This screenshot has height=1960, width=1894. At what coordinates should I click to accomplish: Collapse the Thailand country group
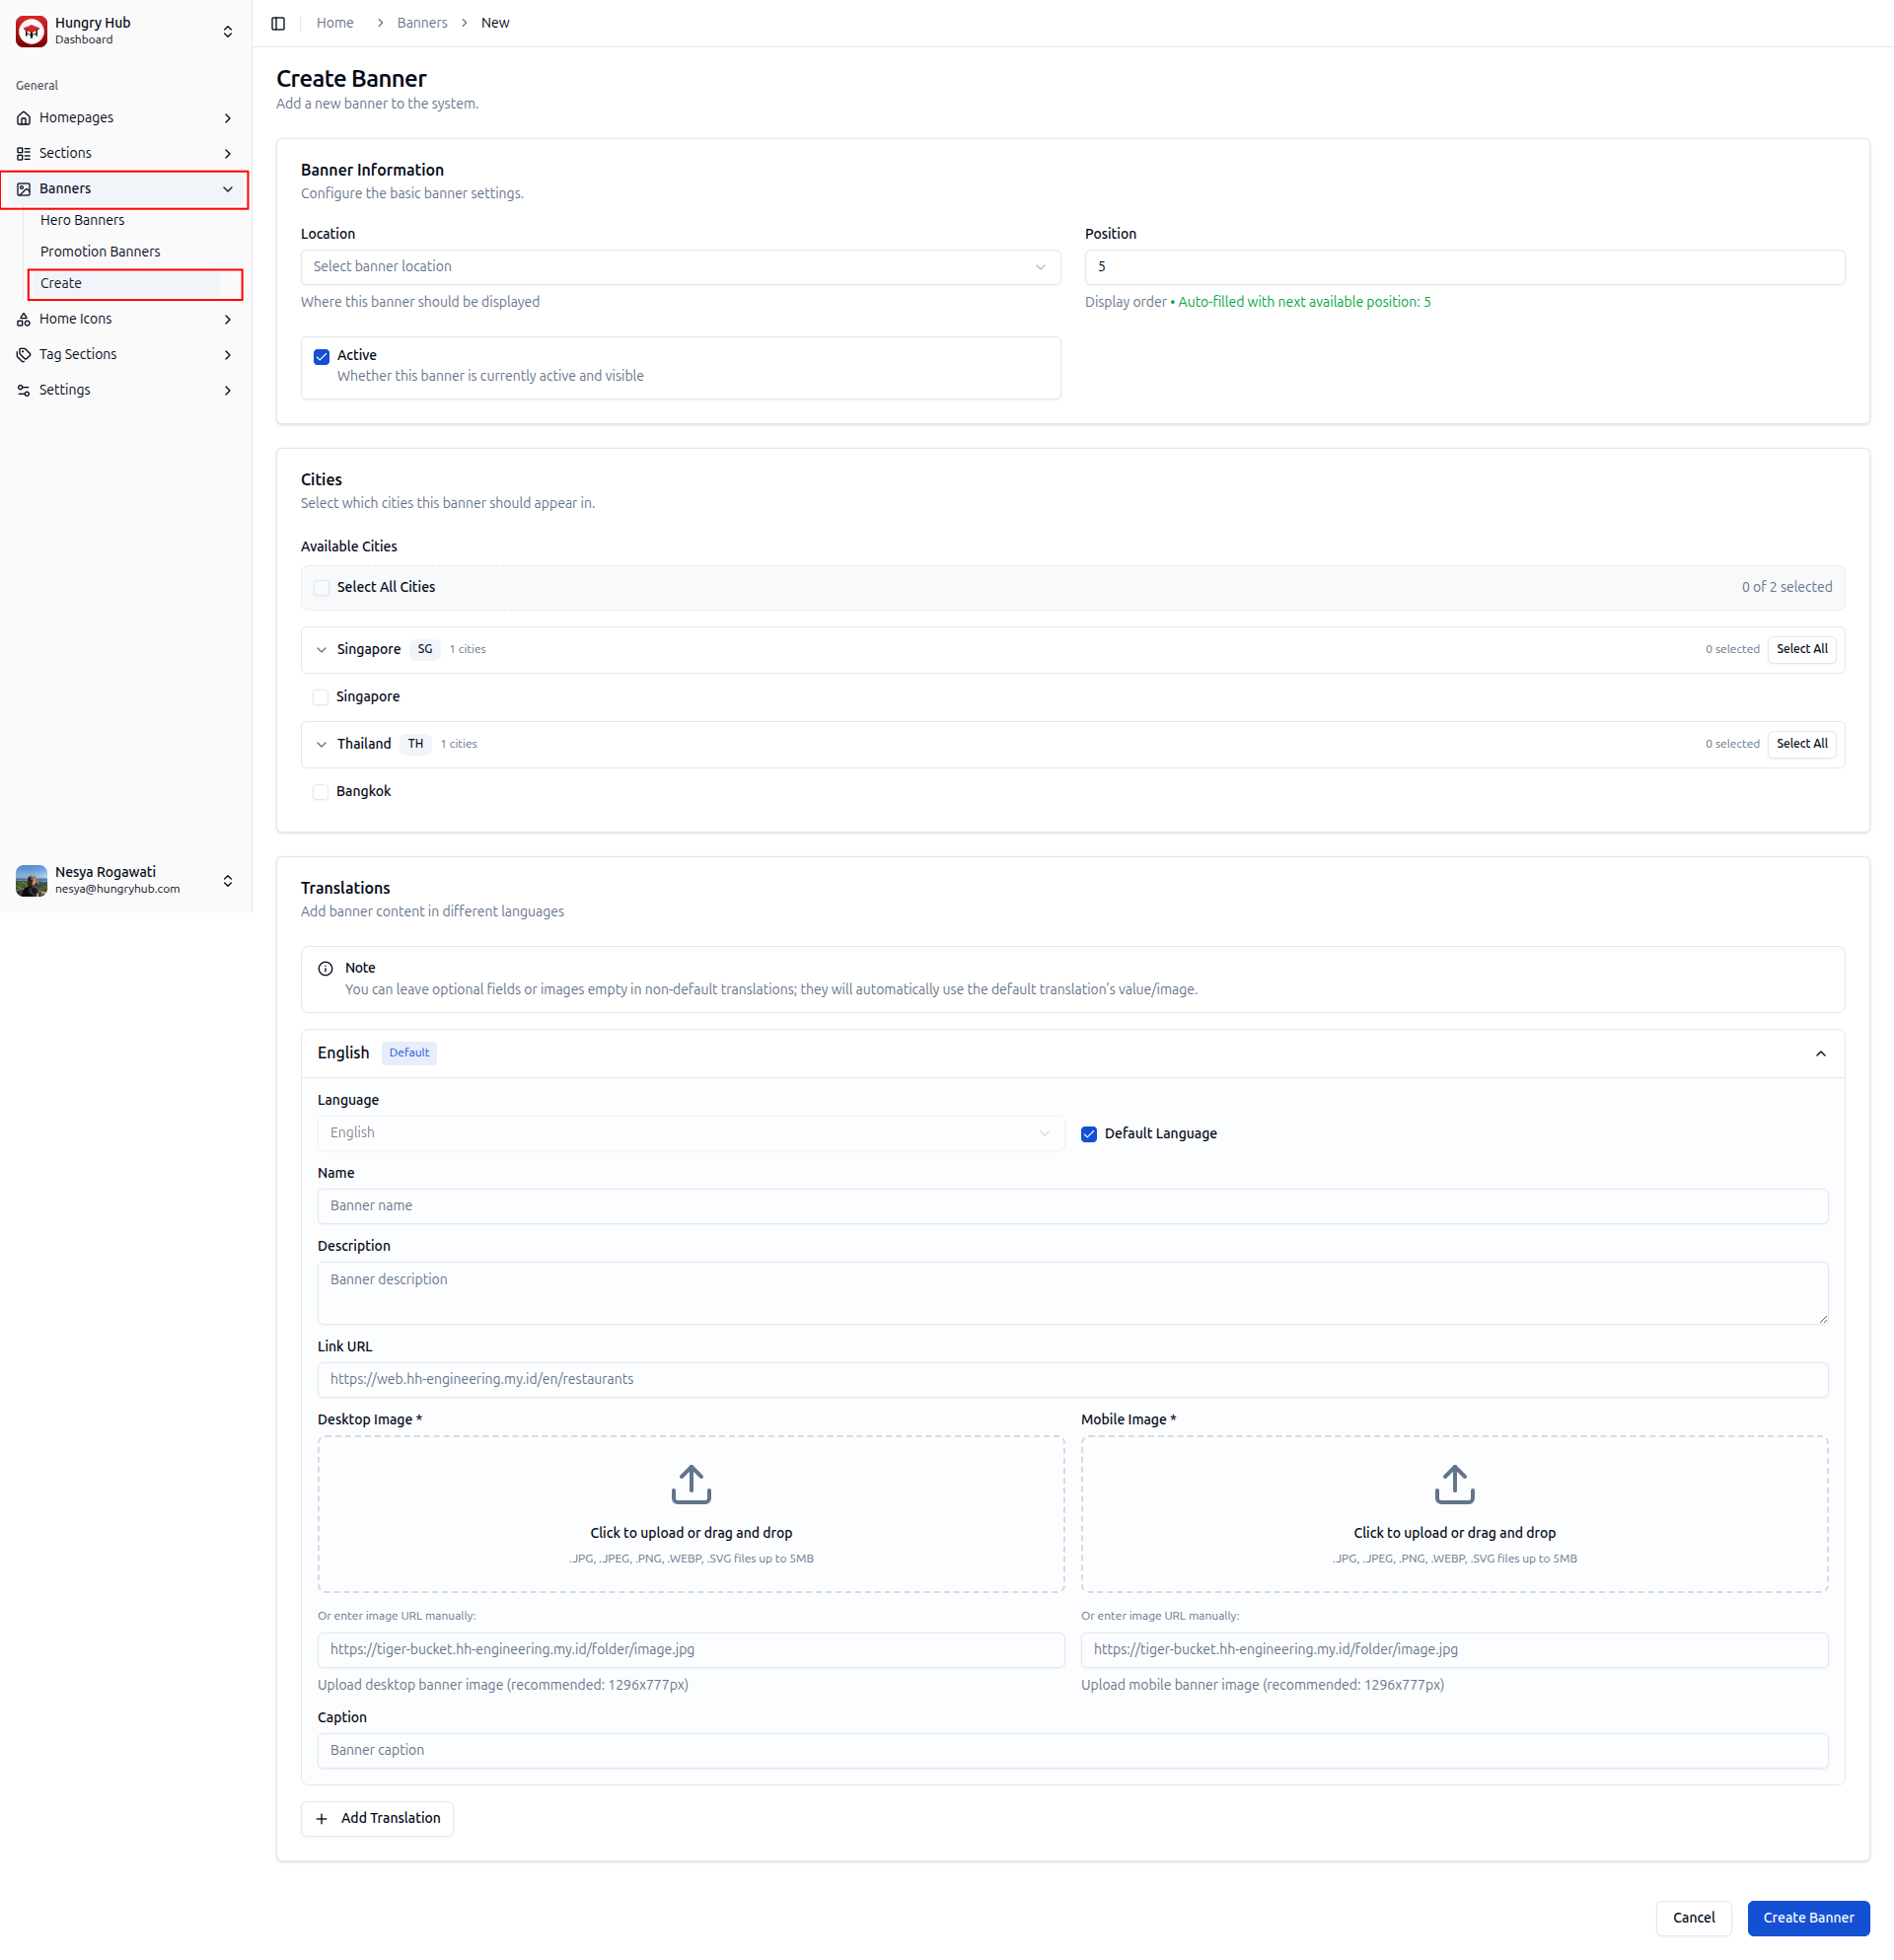coord(321,745)
